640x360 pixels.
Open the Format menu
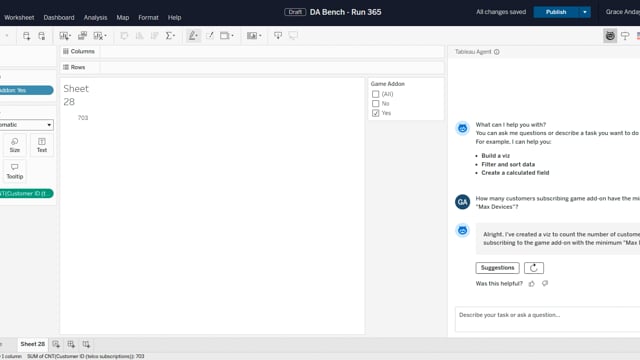point(148,18)
